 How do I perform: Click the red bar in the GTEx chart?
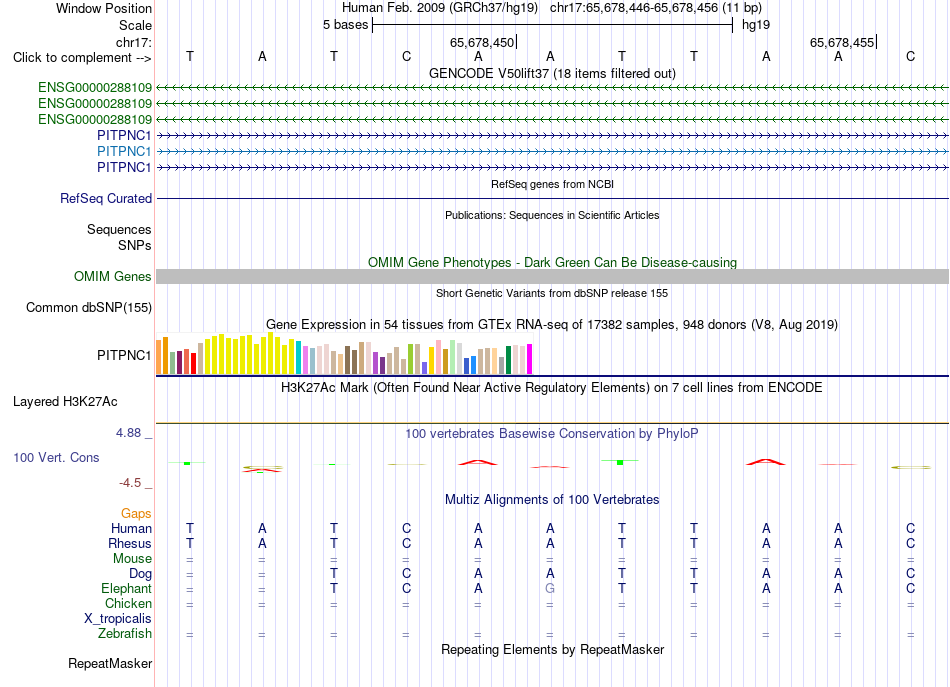194,363
